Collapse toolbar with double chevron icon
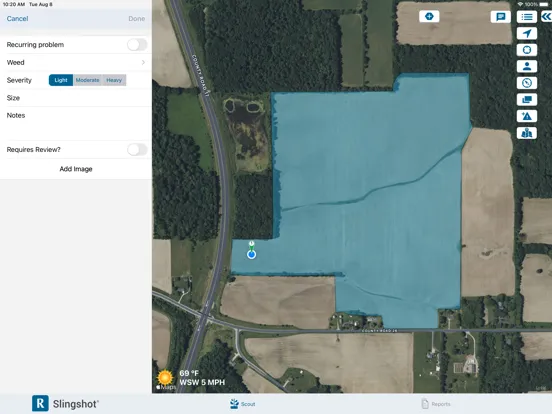 click(546, 17)
